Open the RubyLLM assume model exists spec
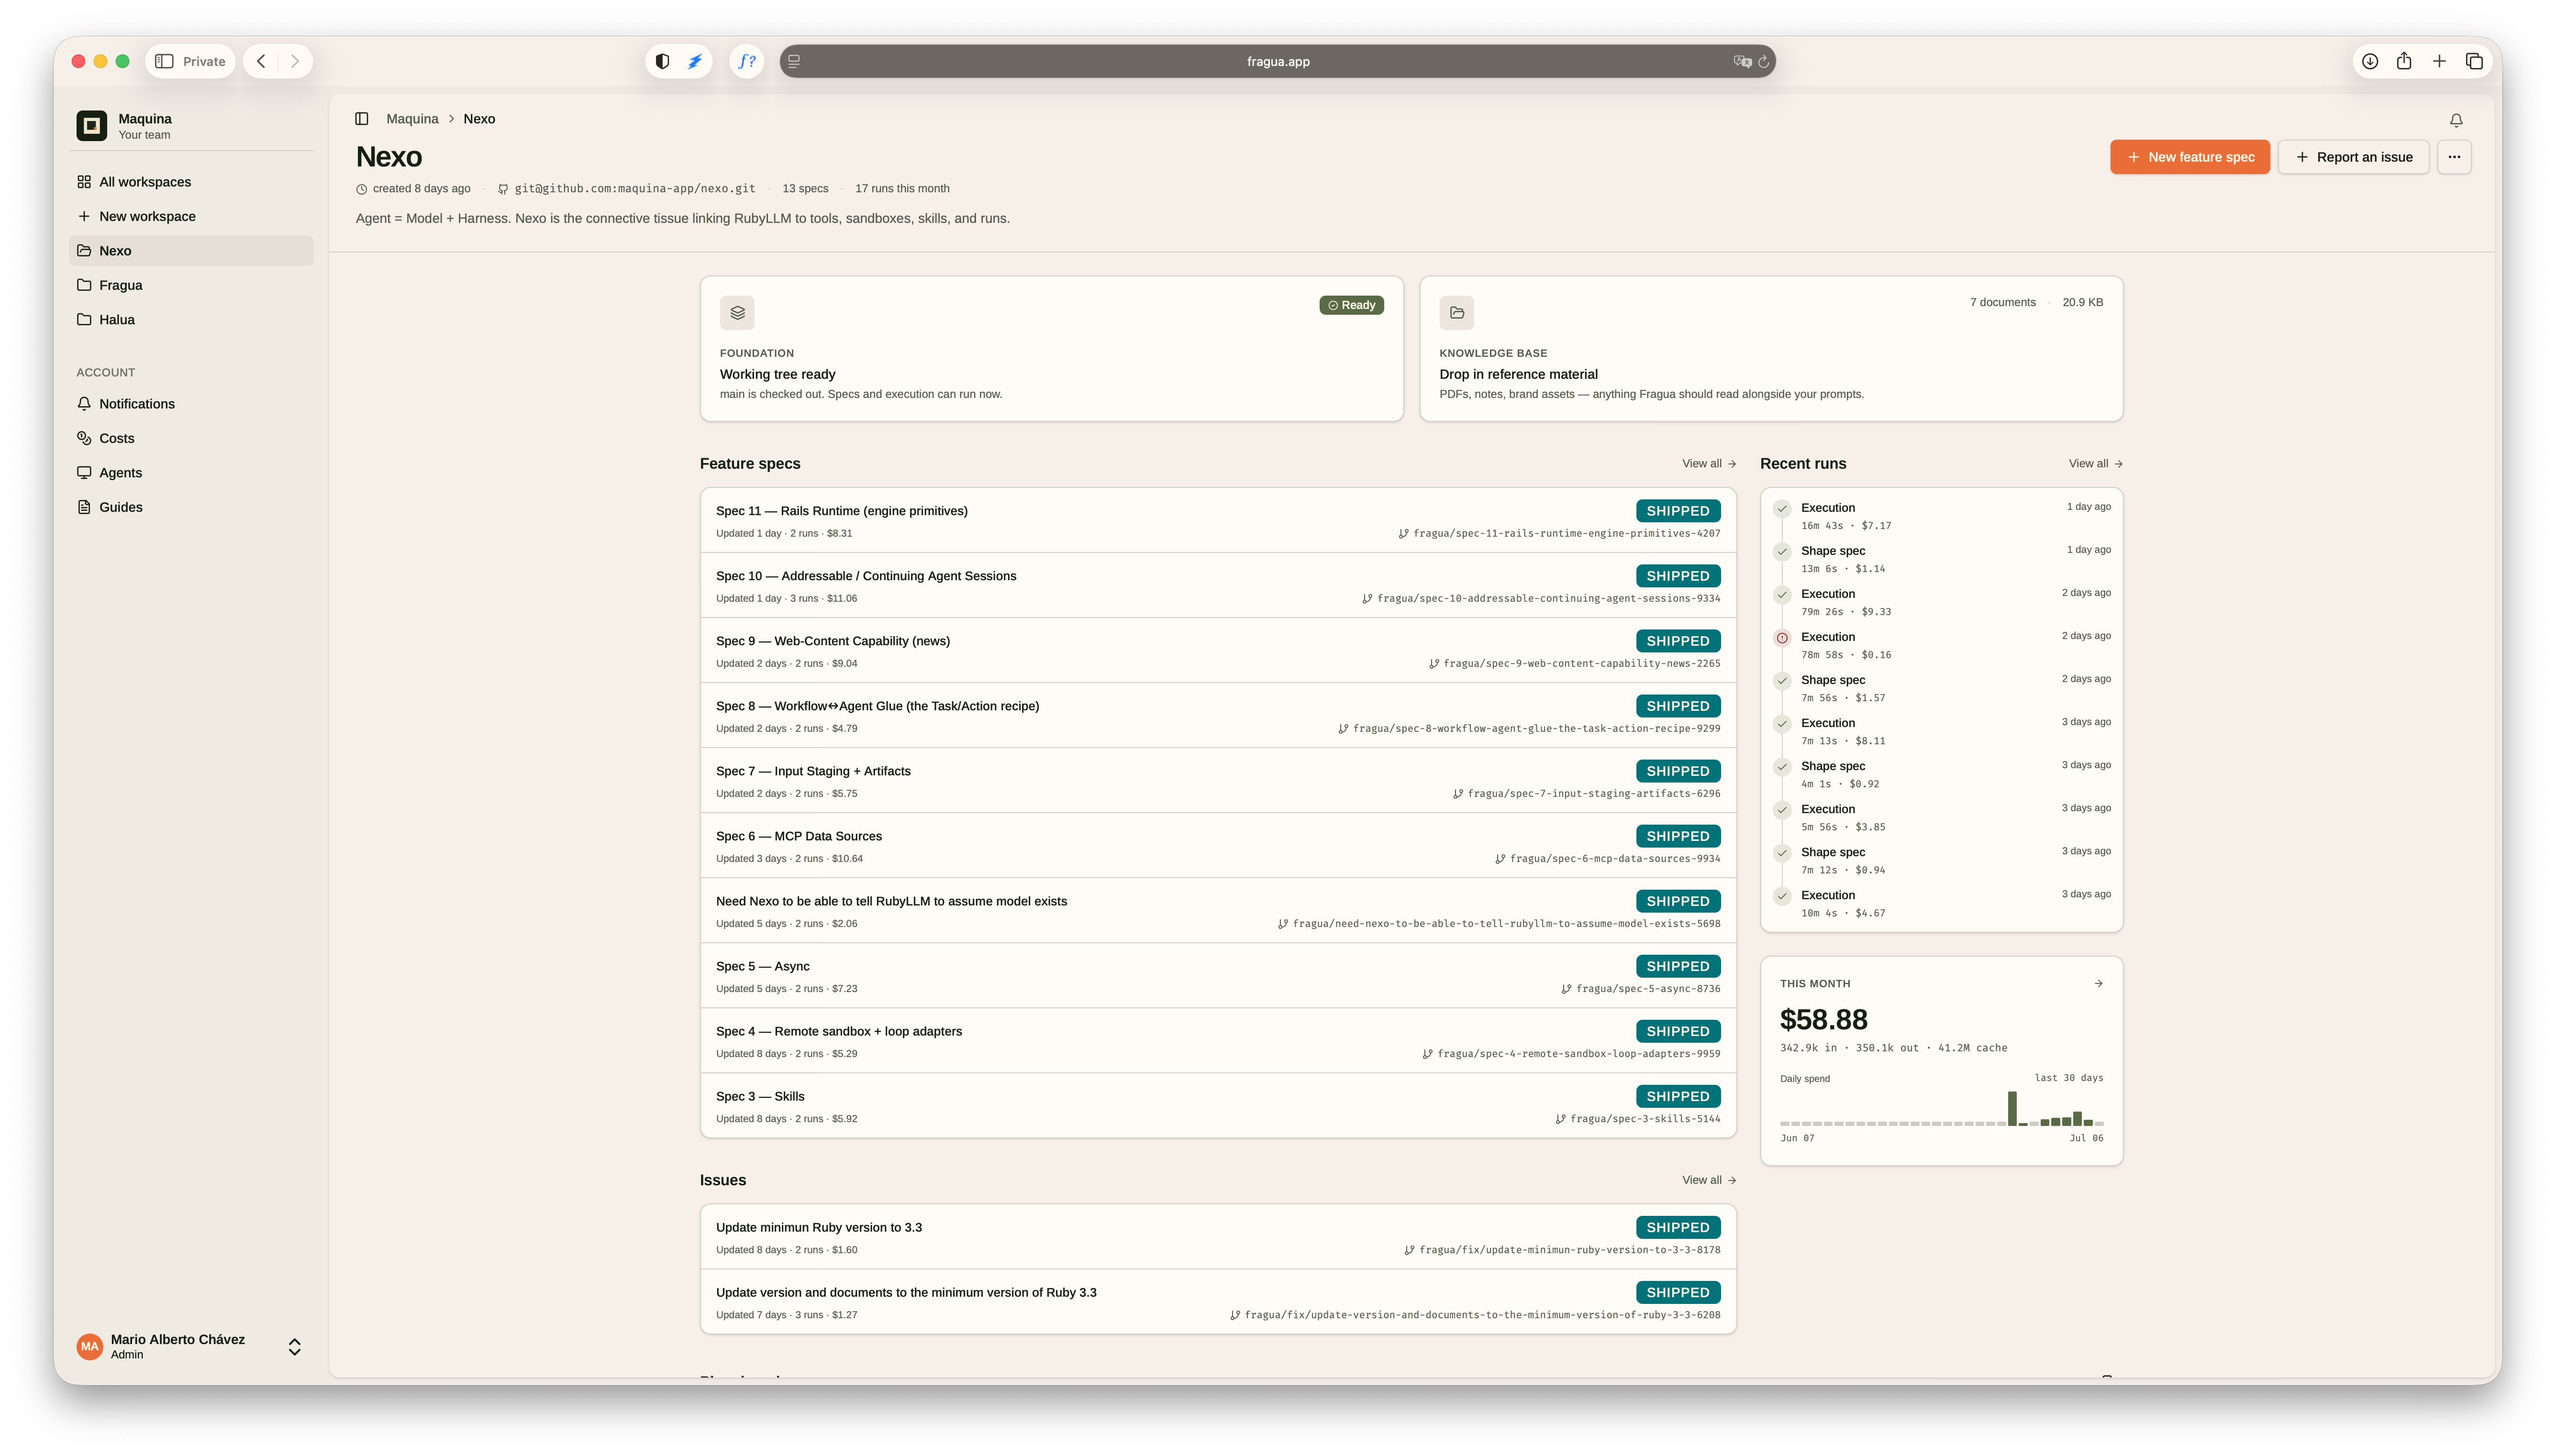 point(1217,910)
